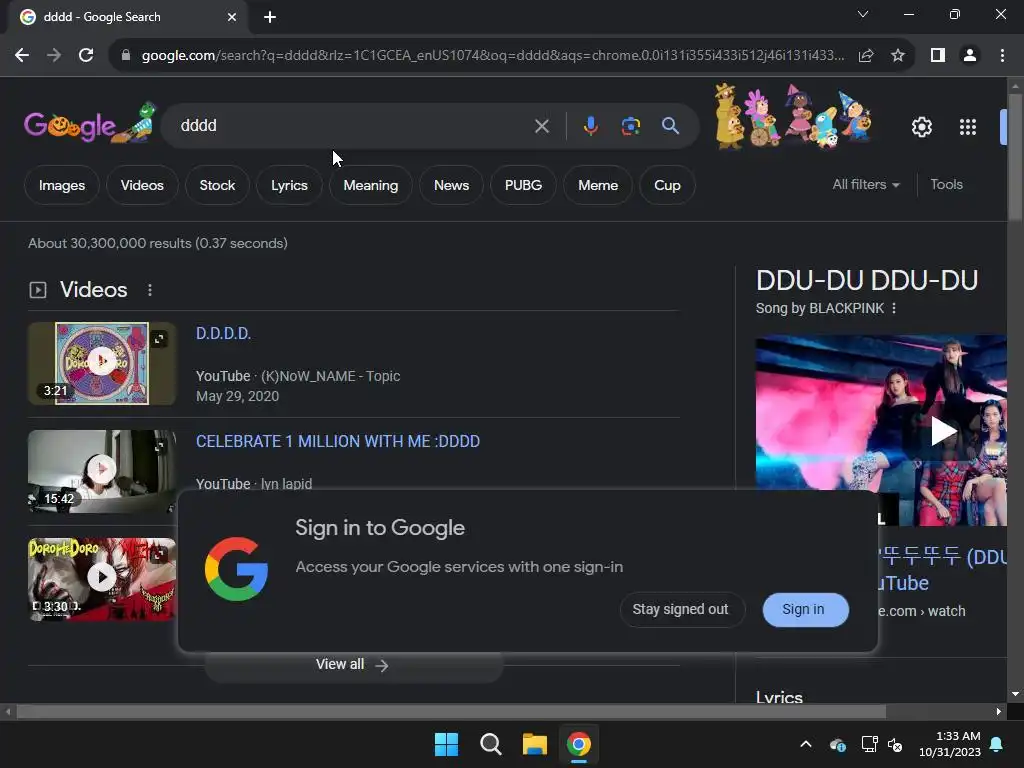Open the tab search dropdown
The height and width of the screenshot is (768, 1024).
tap(863, 14)
